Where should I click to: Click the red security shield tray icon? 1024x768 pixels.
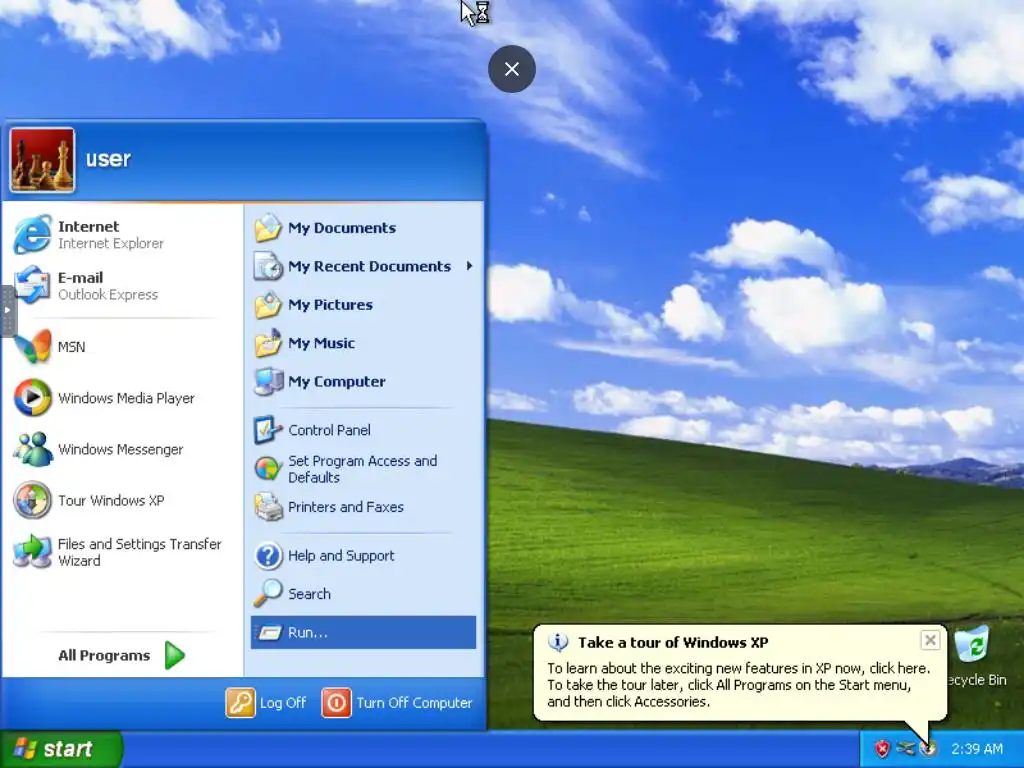(882, 748)
